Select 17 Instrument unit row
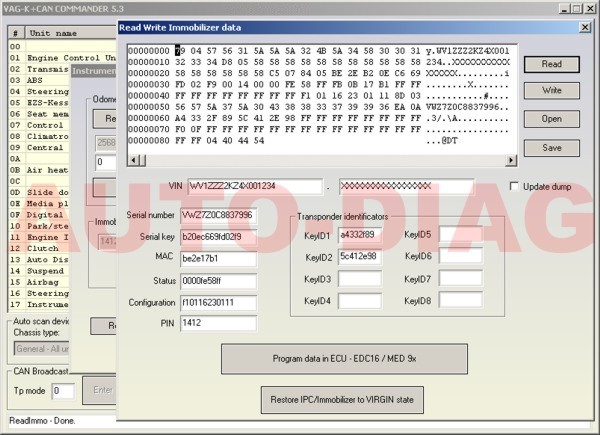600x435 pixels. tap(39, 305)
